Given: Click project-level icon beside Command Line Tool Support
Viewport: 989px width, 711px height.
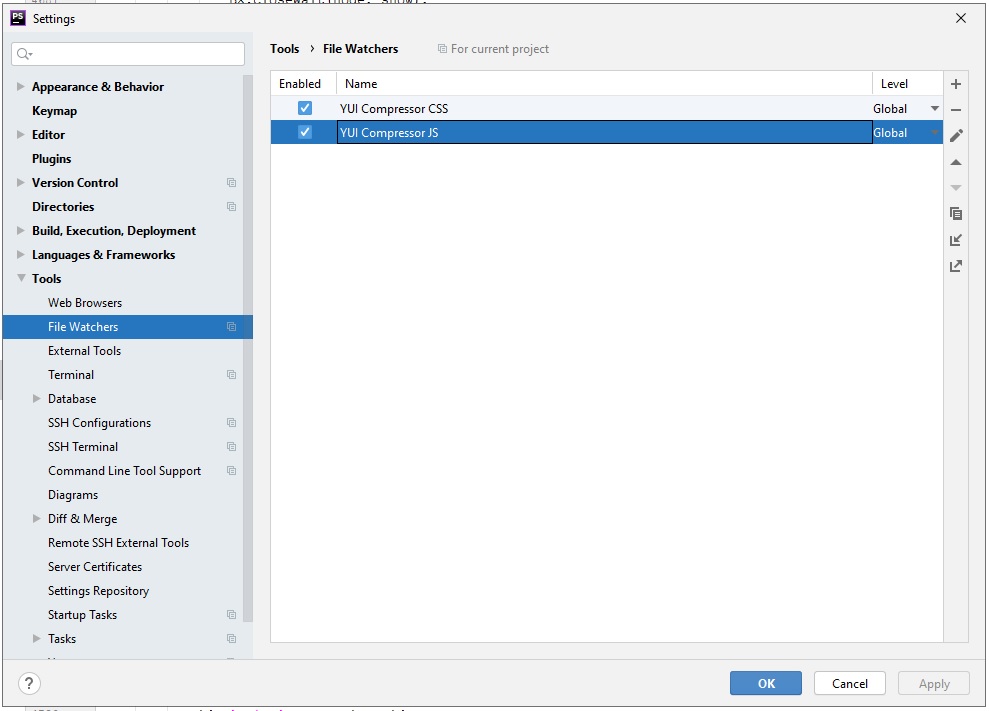Looking at the screenshot, I should coord(231,471).
